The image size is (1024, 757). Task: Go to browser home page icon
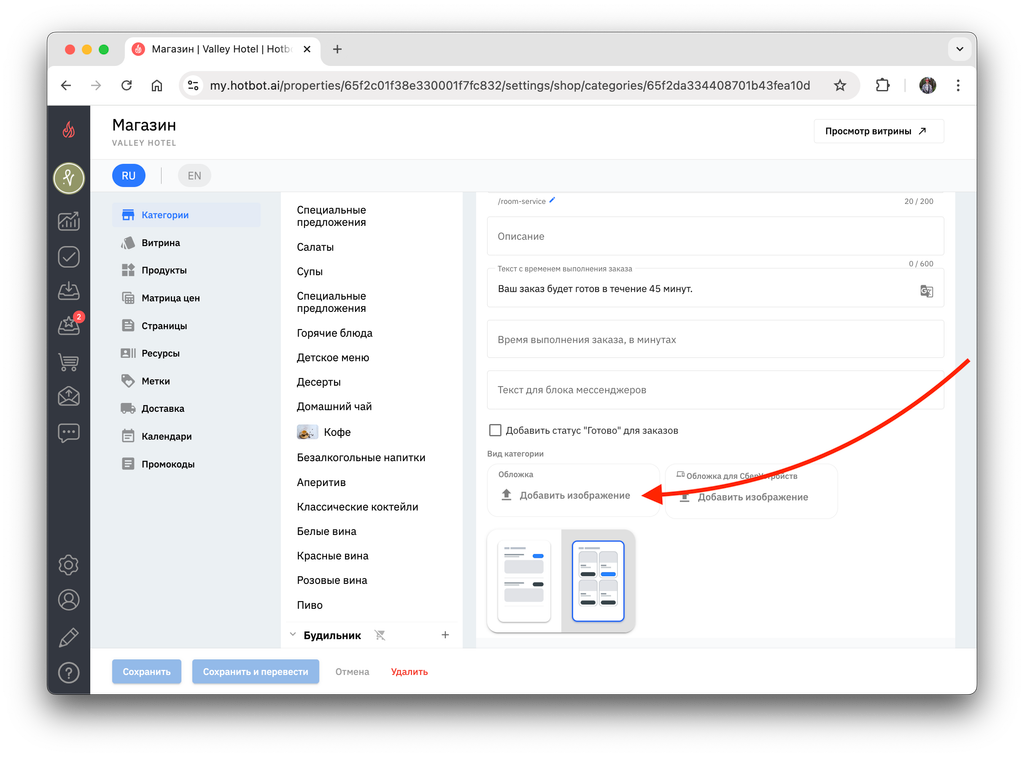157,86
